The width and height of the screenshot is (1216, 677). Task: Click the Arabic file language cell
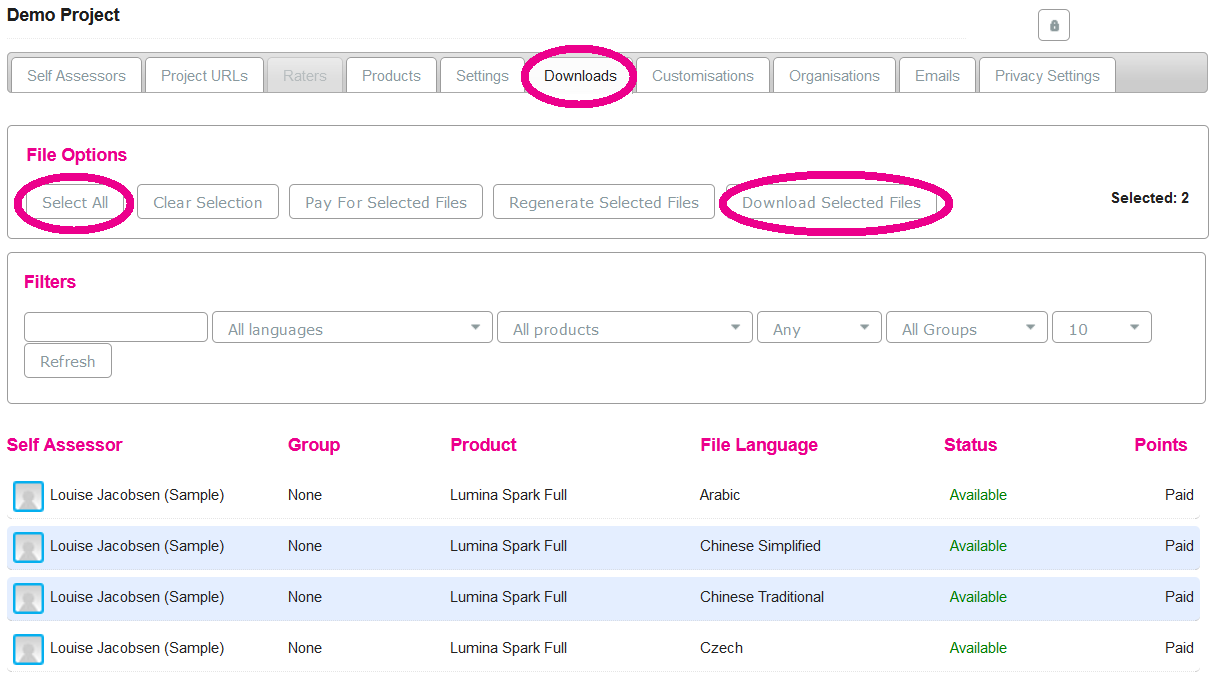coord(720,495)
